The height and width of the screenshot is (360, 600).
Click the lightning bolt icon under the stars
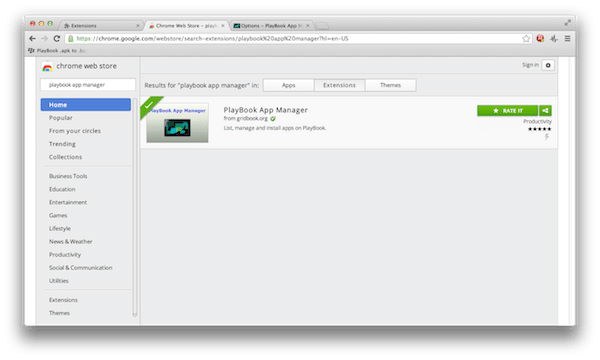coord(547,137)
